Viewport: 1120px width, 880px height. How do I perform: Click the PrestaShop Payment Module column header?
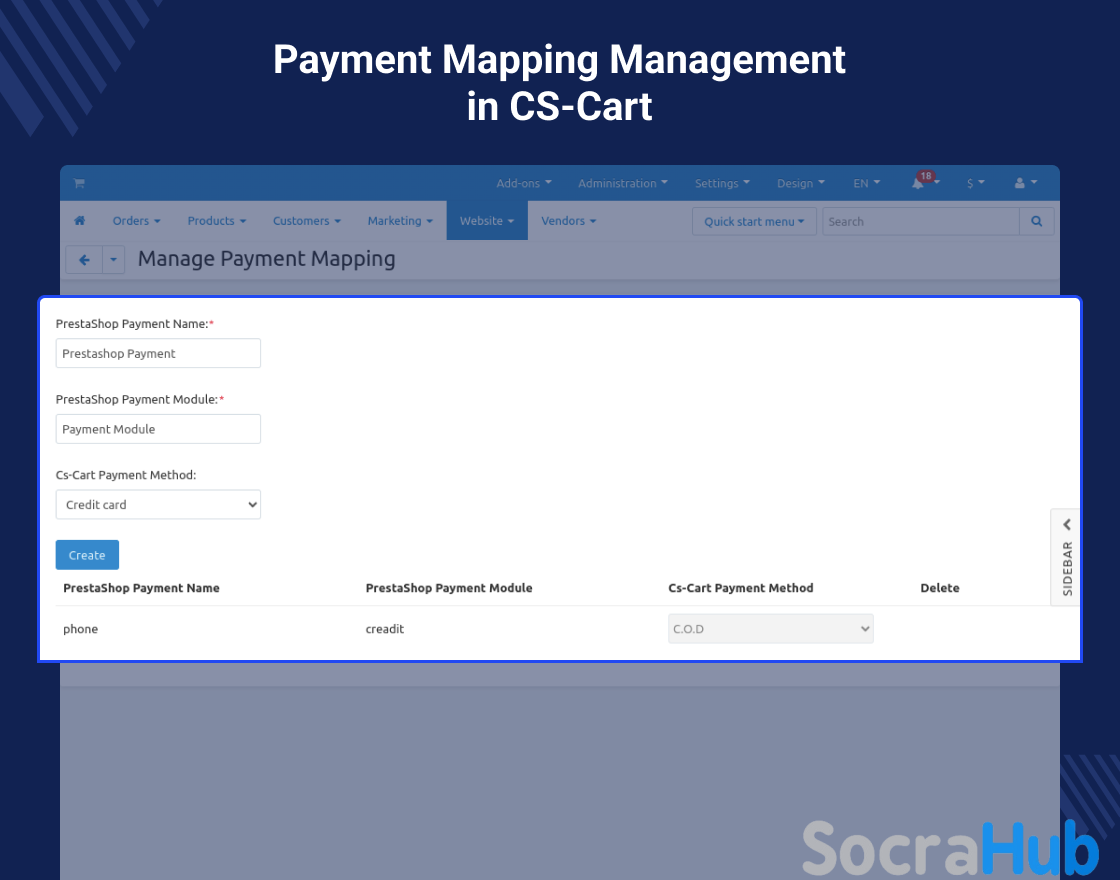[x=449, y=588]
